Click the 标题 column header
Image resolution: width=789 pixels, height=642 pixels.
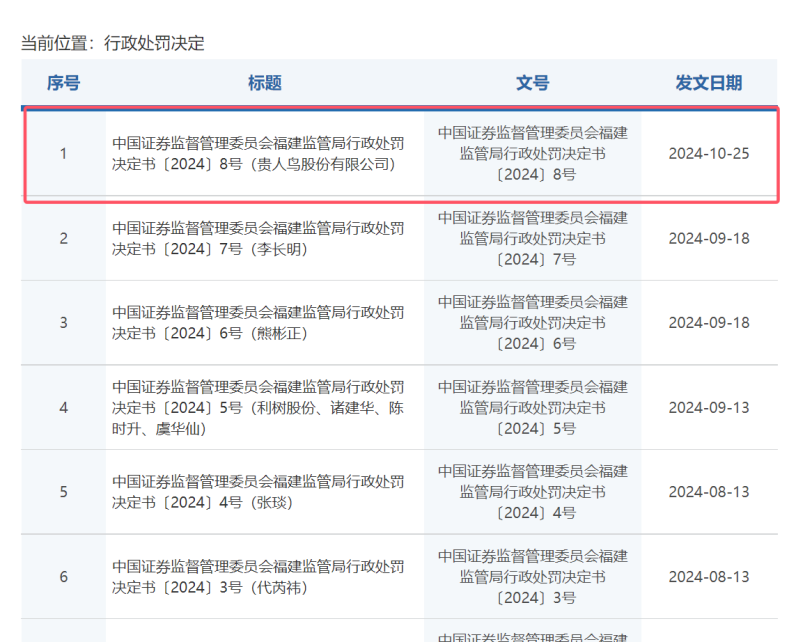(x=265, y=83)
